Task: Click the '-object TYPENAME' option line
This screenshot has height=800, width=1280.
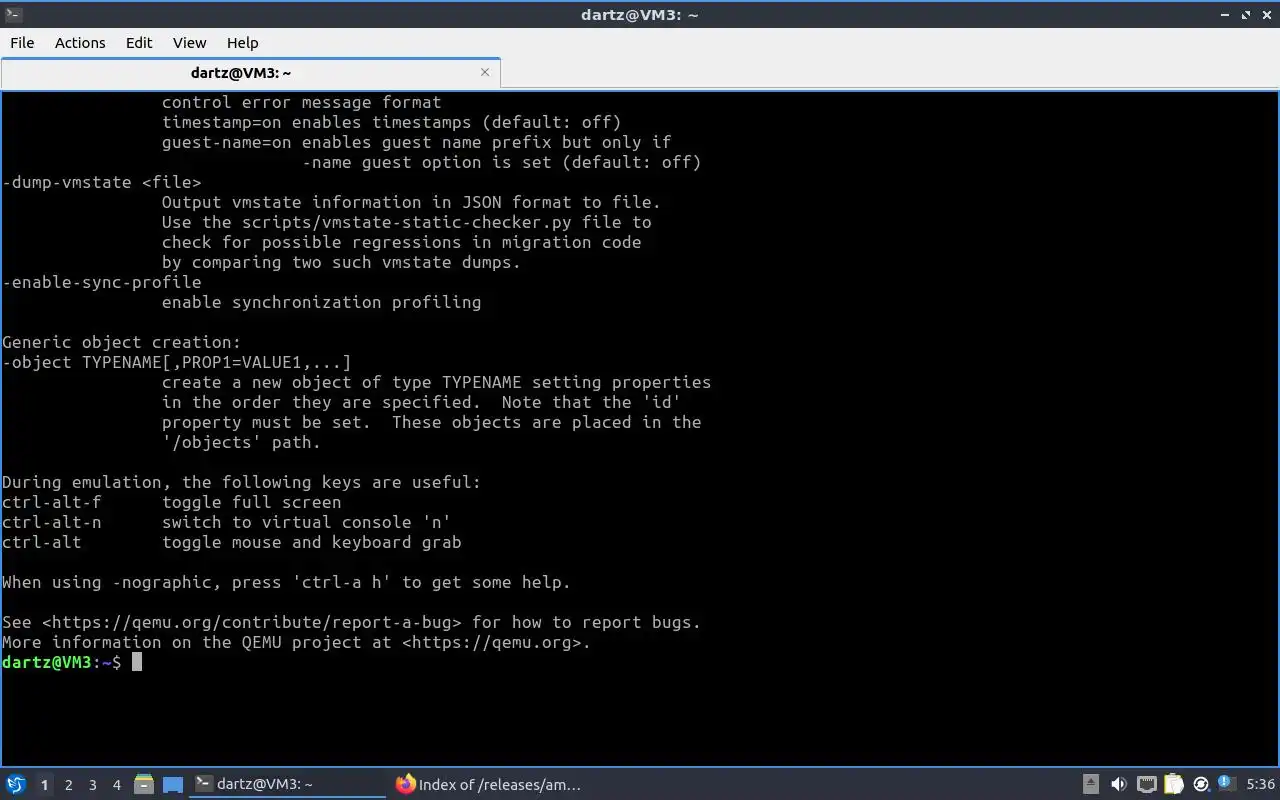Action: point(177,362)
